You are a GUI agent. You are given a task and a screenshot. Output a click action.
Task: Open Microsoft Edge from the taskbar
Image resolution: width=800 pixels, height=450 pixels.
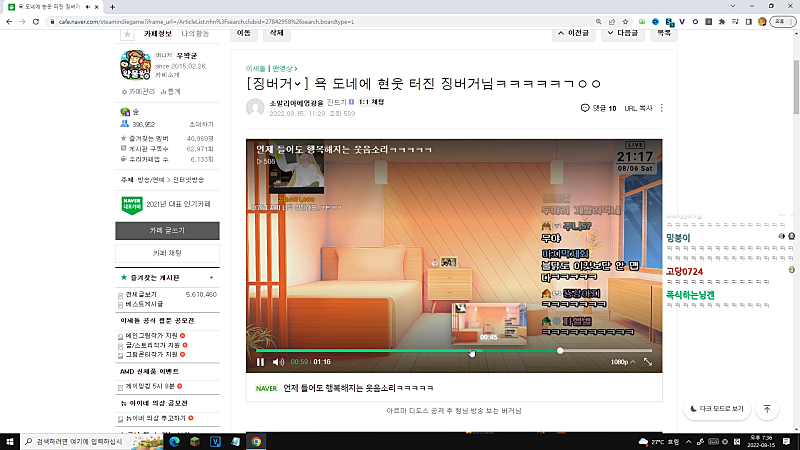[x=172, y=441]
